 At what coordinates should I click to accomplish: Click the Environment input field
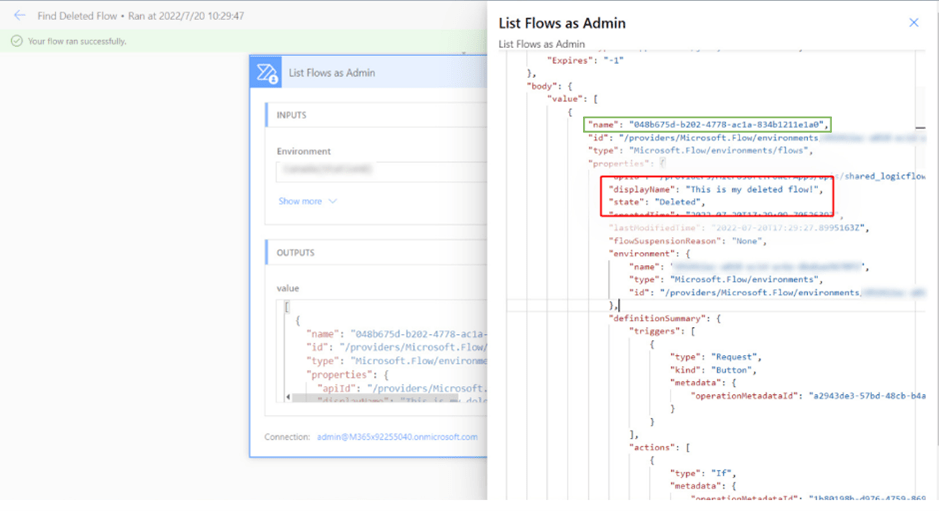tap(380, 171)
